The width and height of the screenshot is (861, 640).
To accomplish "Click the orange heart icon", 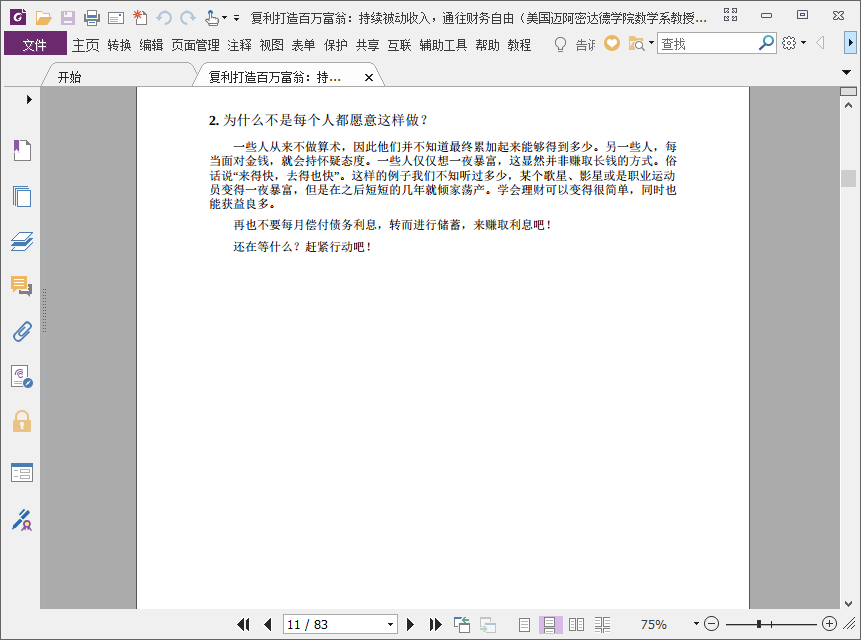I will tap(612, 43).
